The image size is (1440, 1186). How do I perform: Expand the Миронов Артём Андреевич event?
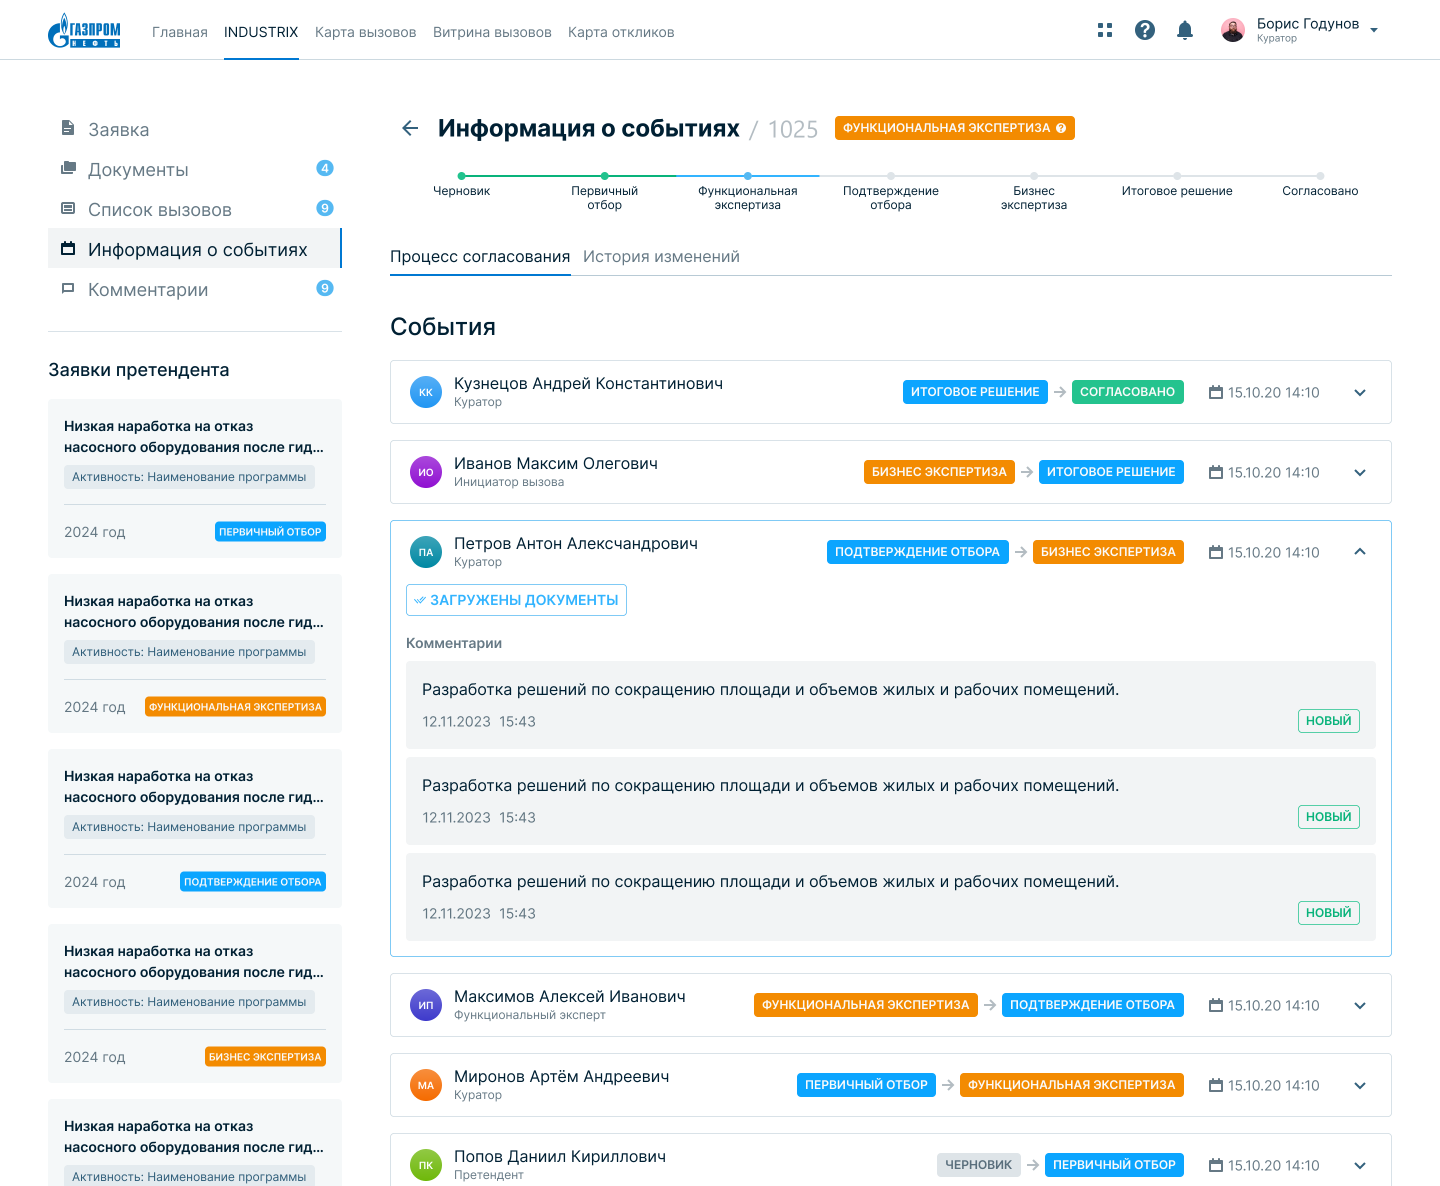point(1360,1086)
